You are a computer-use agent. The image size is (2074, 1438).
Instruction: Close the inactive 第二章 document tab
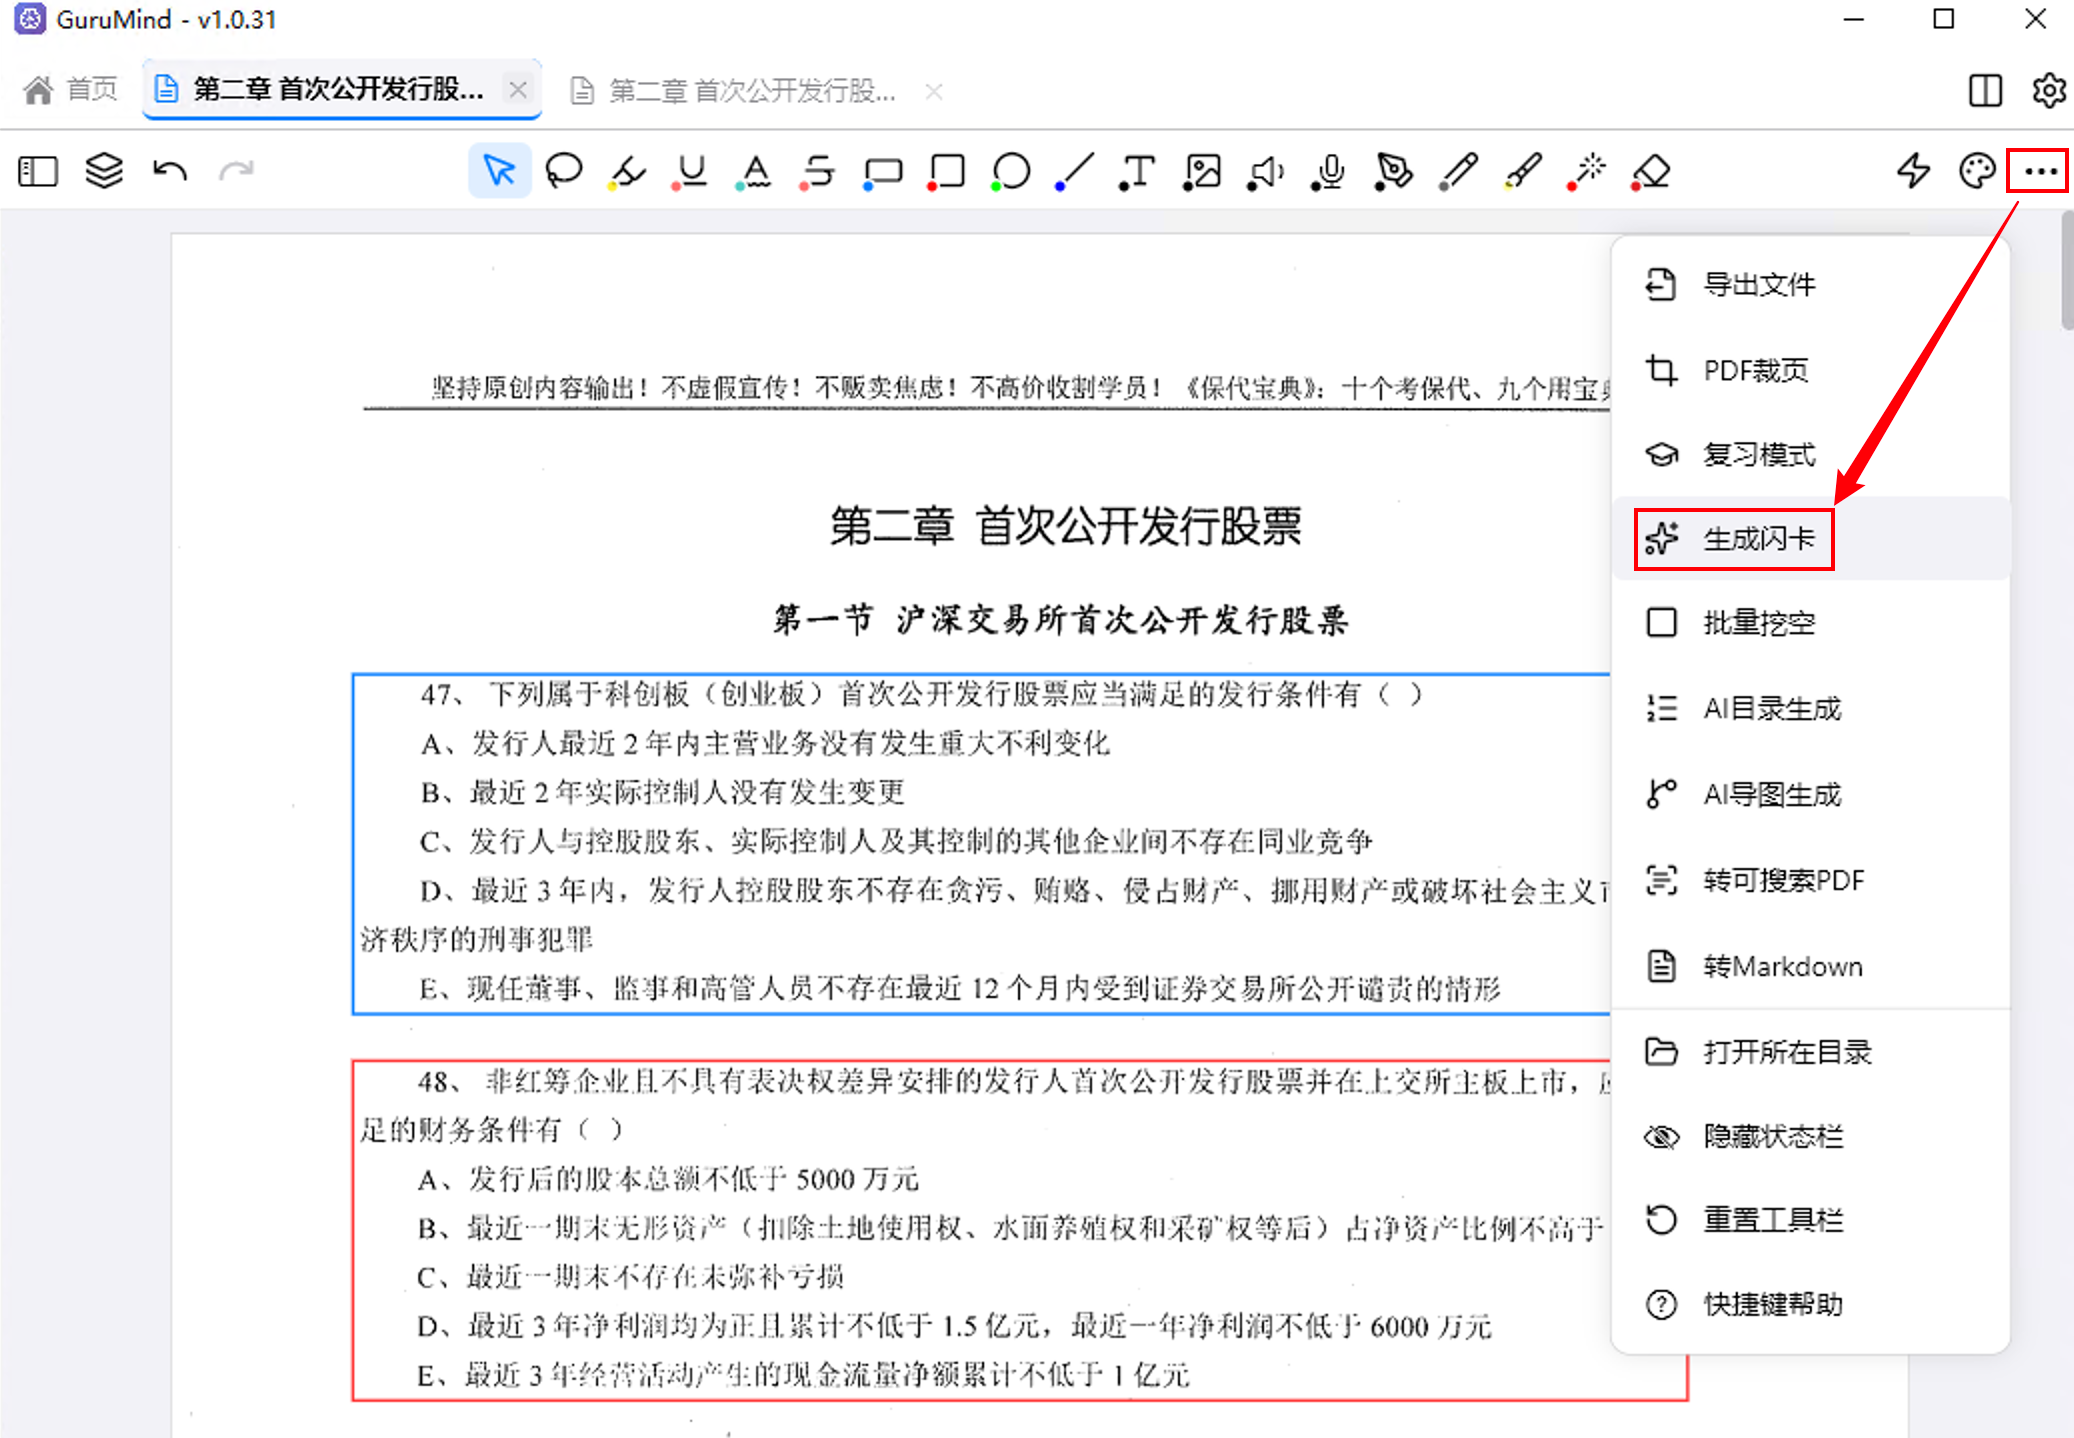[934, 91]
